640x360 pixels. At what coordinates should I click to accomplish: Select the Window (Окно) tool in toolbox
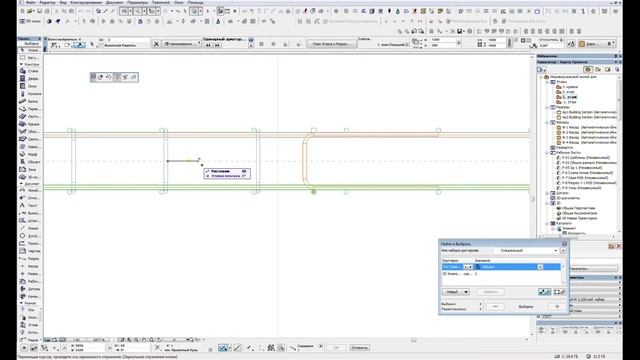tap(29, 86)
